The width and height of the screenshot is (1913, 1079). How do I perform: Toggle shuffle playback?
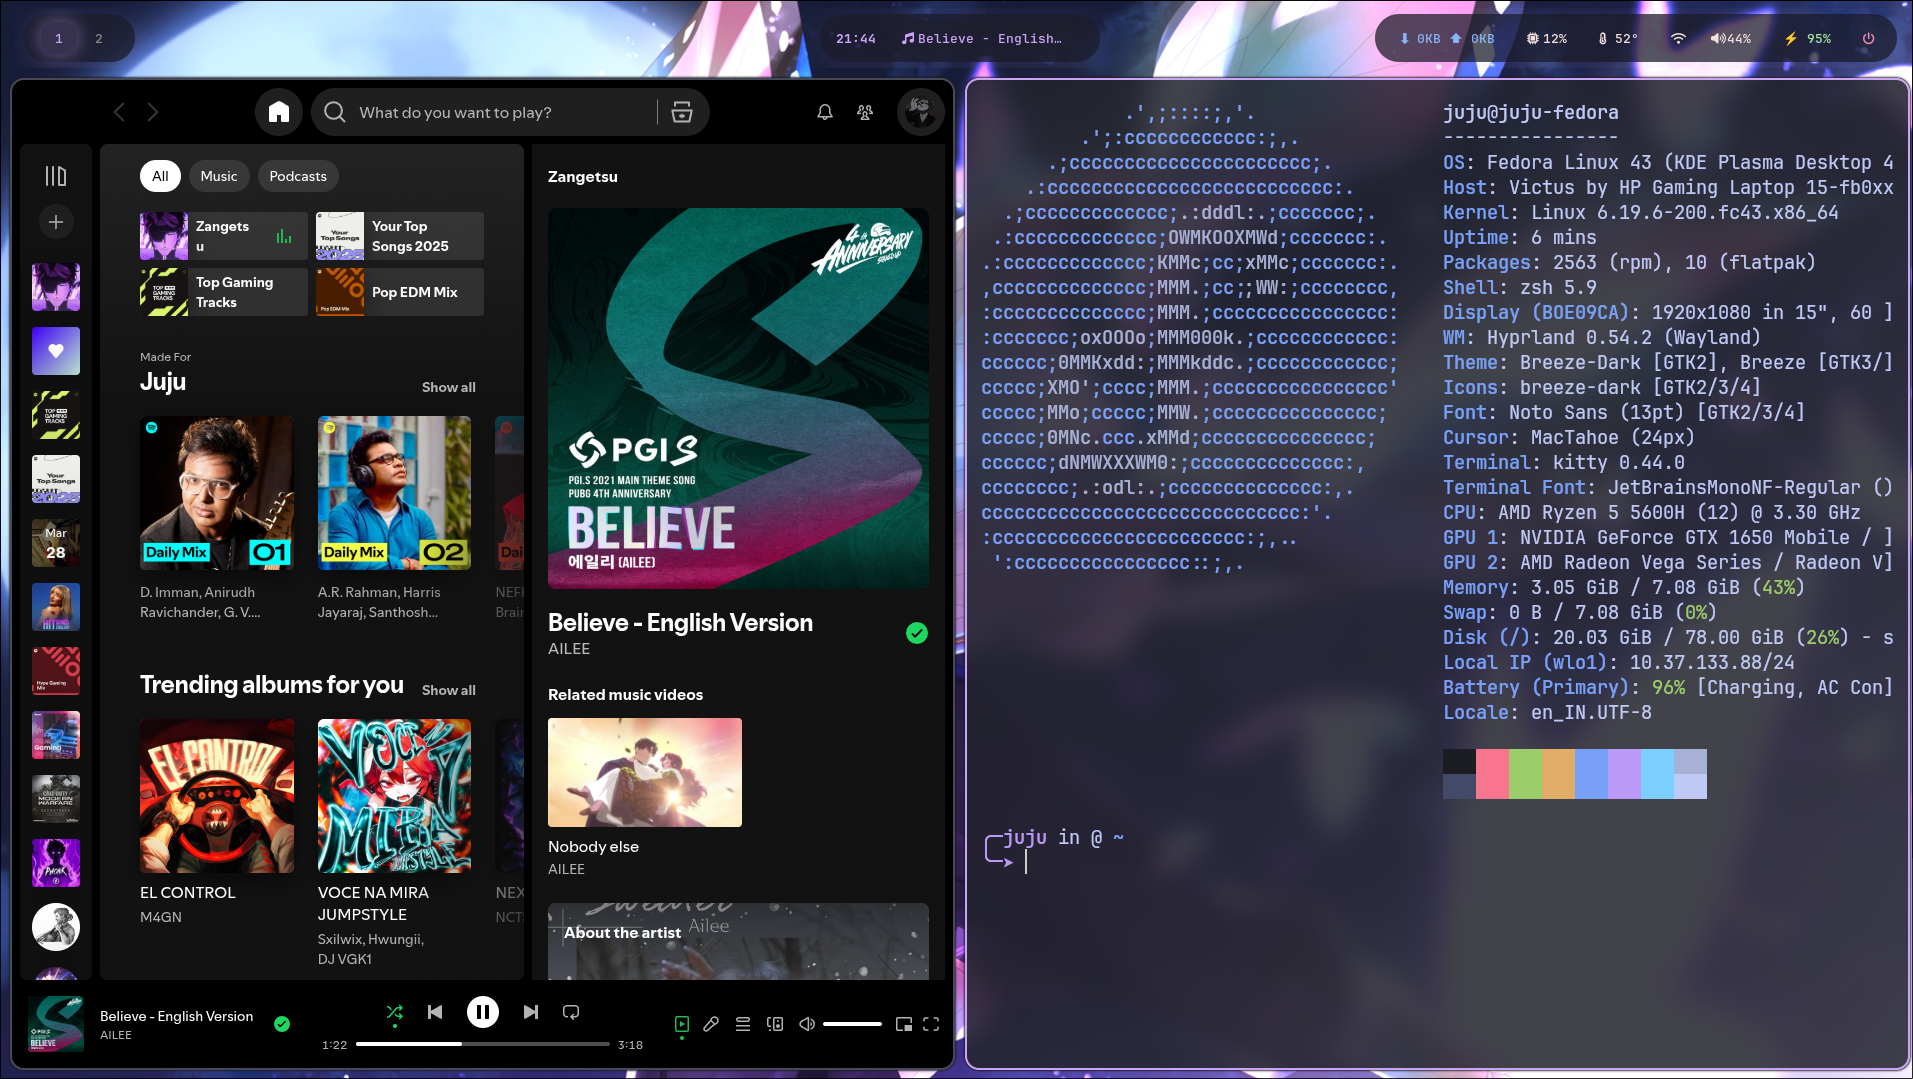pos(395,1012)
